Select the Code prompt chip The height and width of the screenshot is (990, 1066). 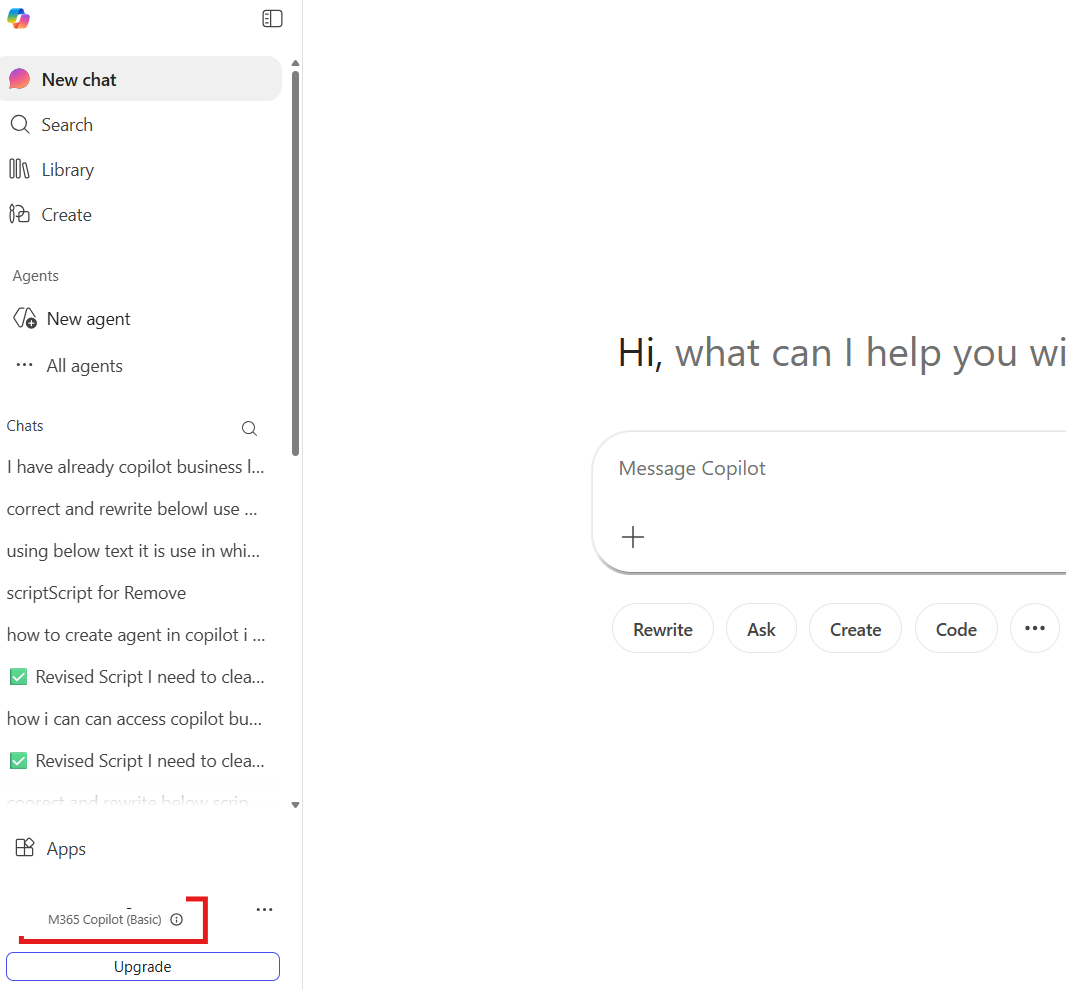coord(957,629)
